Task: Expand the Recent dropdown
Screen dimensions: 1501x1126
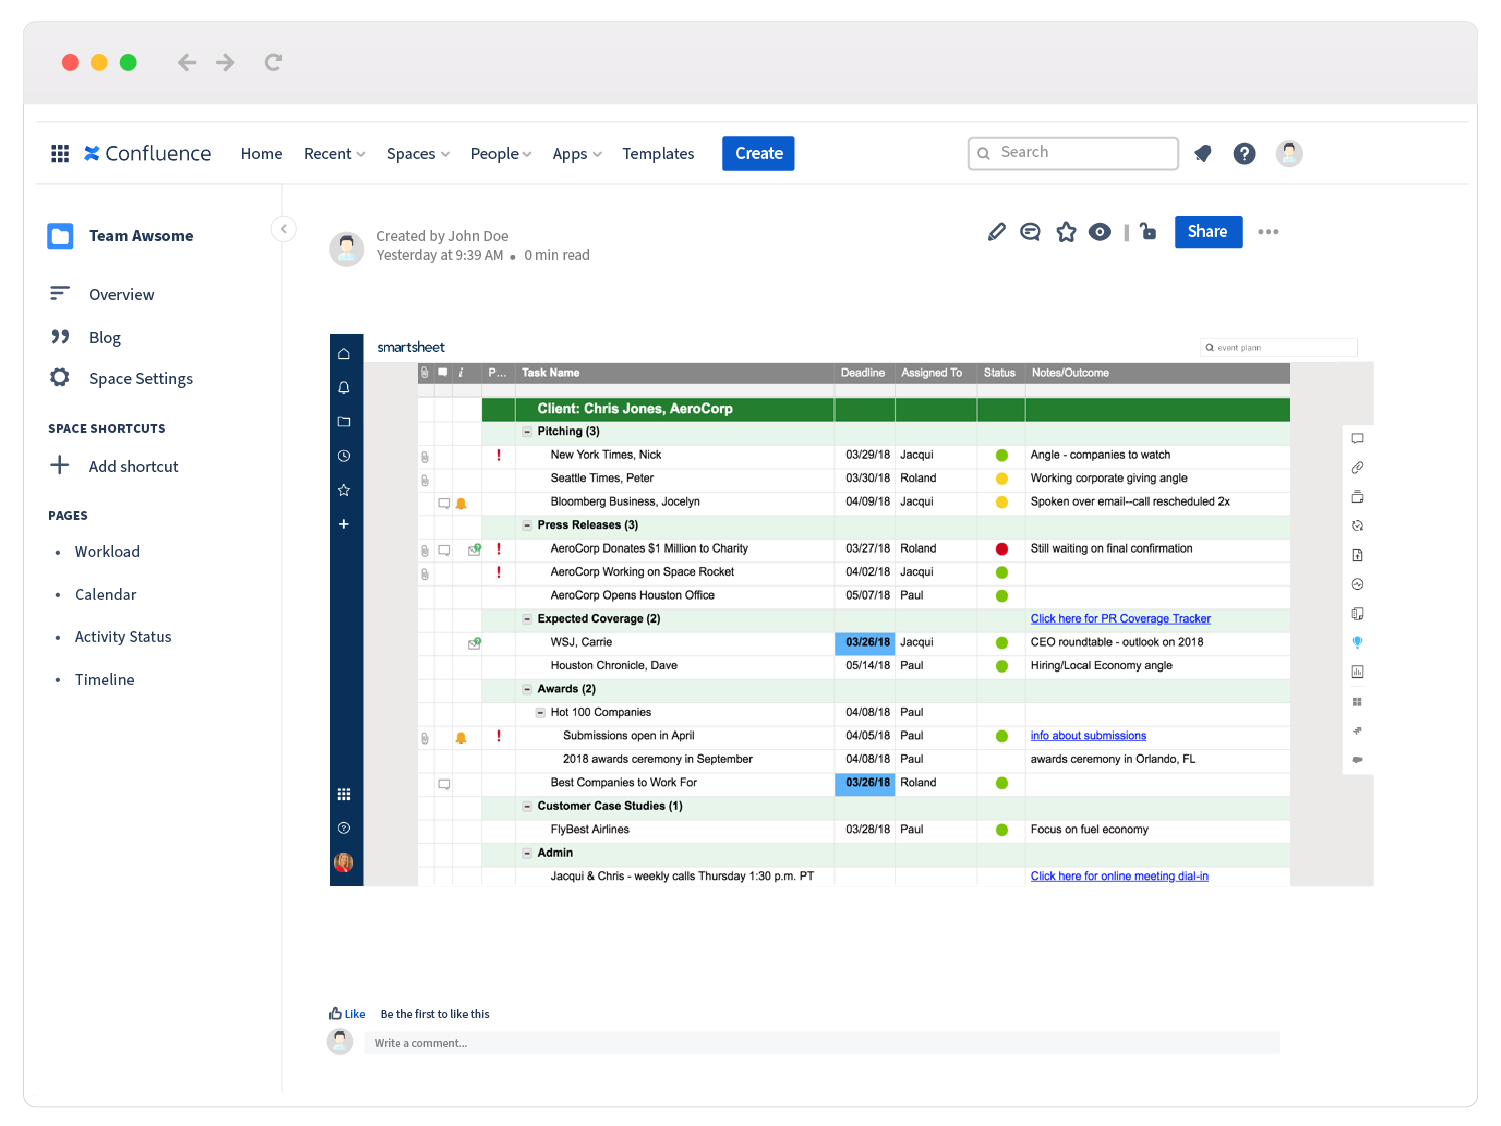Action: (335, 153)
